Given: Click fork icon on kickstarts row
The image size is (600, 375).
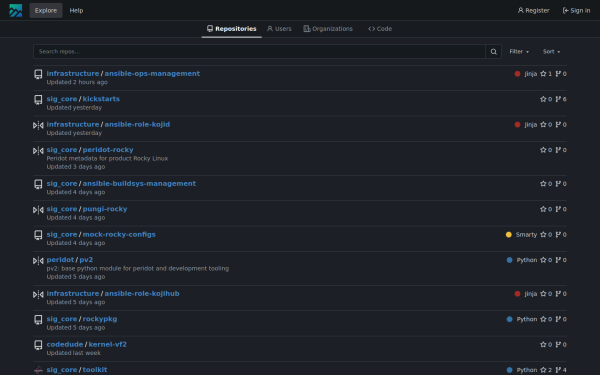Looking at the screenshot, I should (x=558, y=99).
